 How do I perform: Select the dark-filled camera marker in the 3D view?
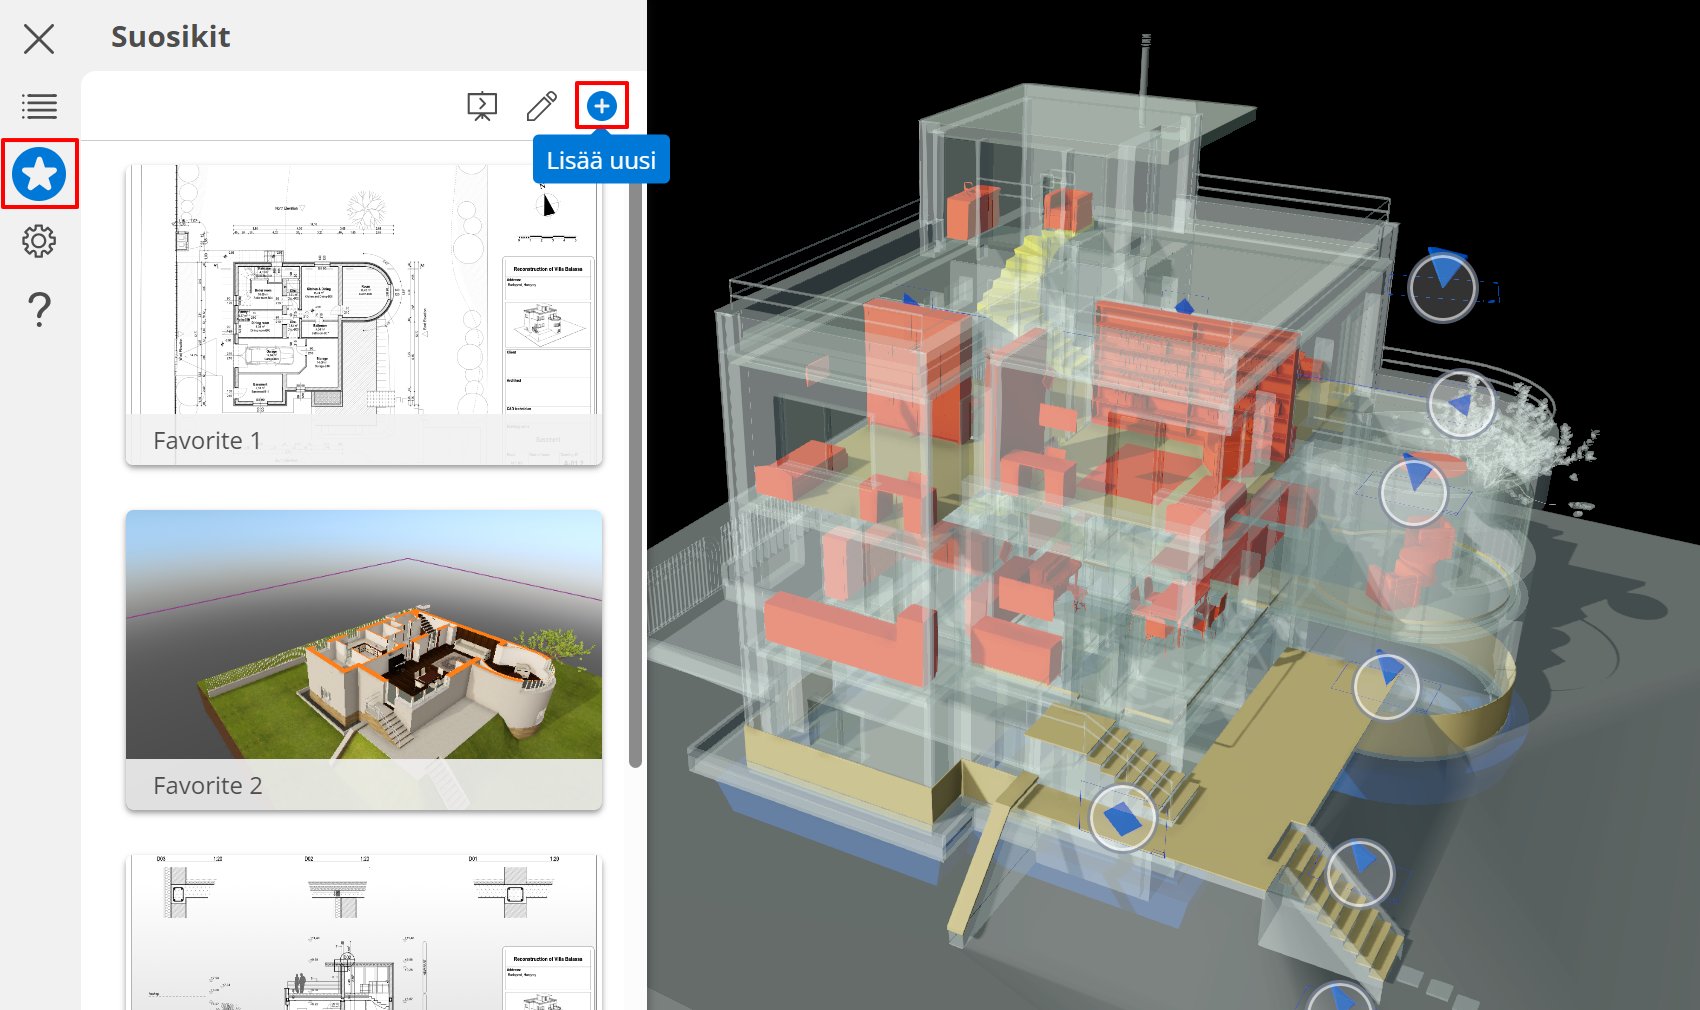pyautogui.click(x=1442, y=288)
